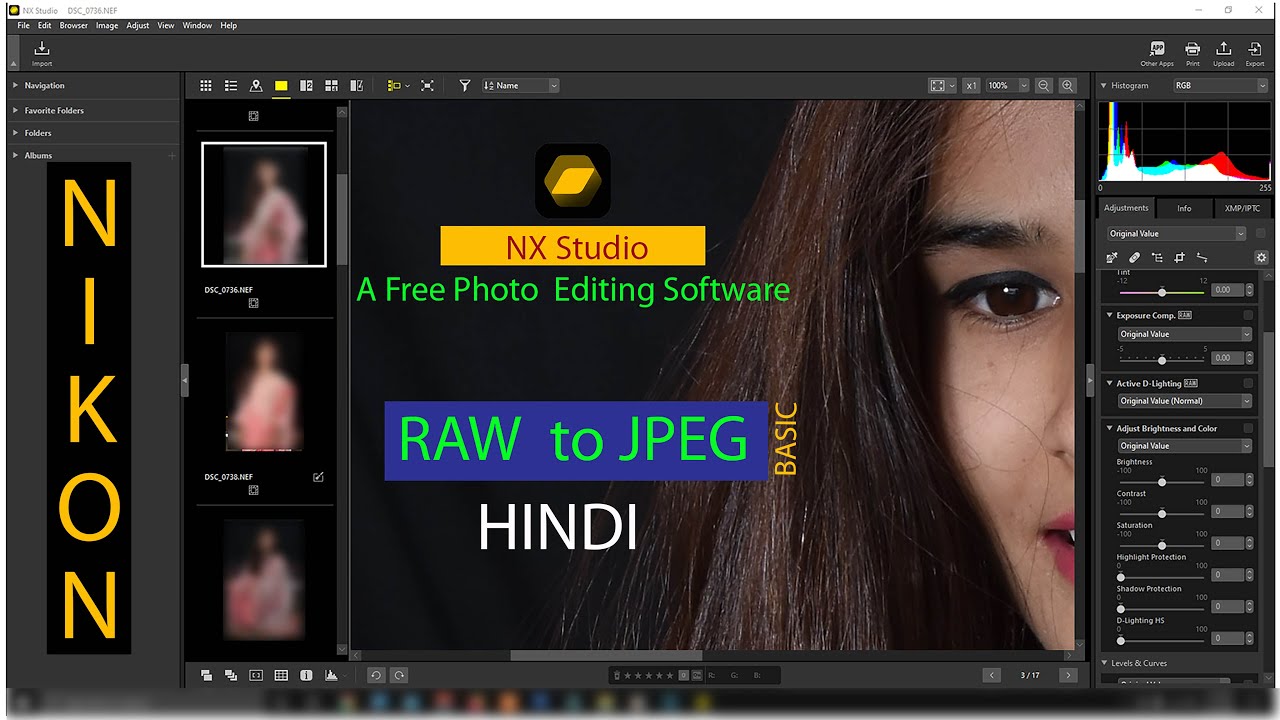Click the x1 zoom ratio button
Viewport: 1280px width, 720px height.
tap(971, 86)
